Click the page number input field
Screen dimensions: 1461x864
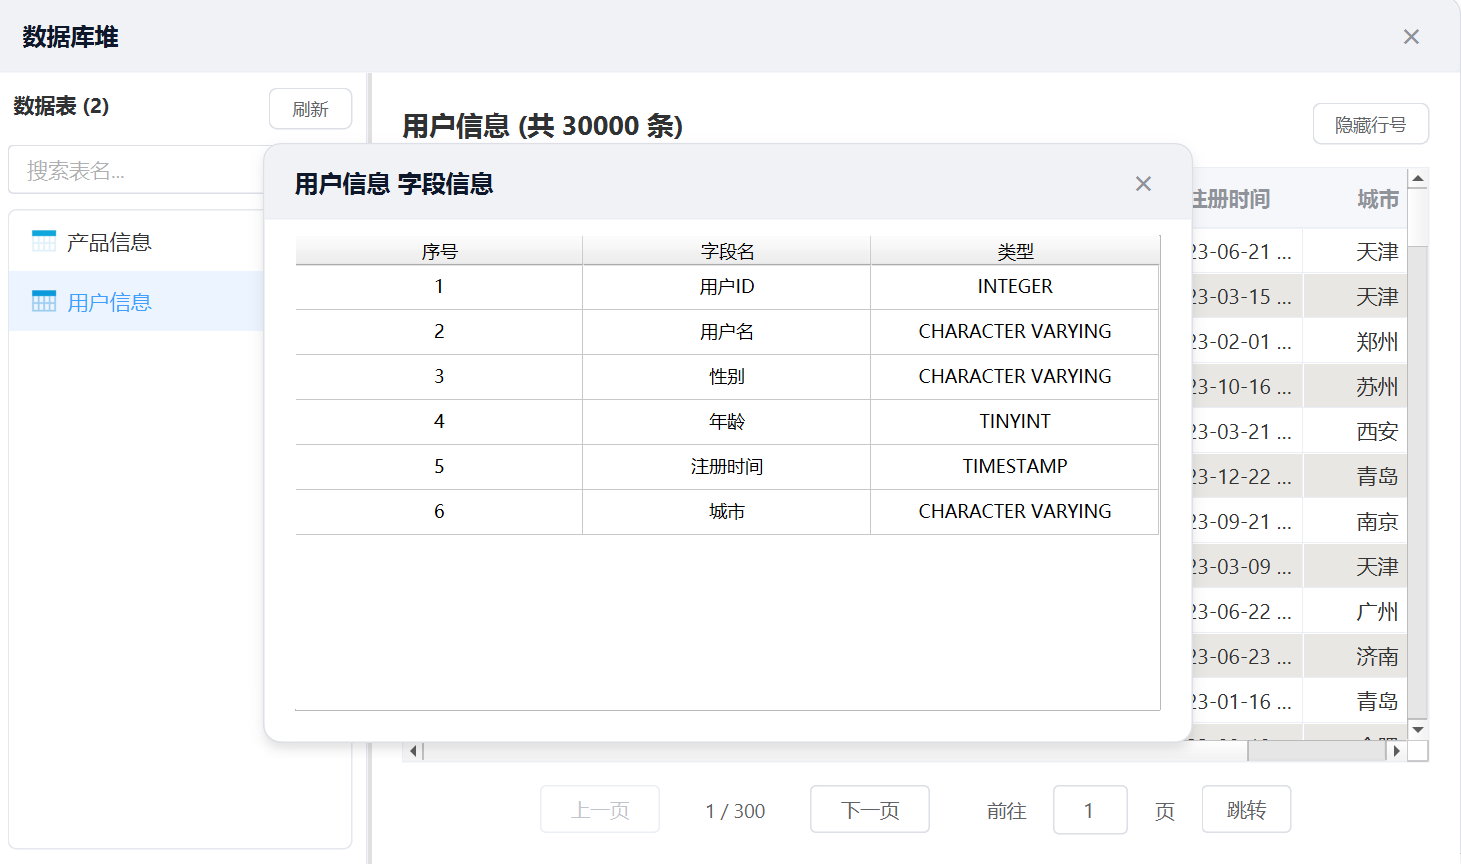pos(1089,810)
